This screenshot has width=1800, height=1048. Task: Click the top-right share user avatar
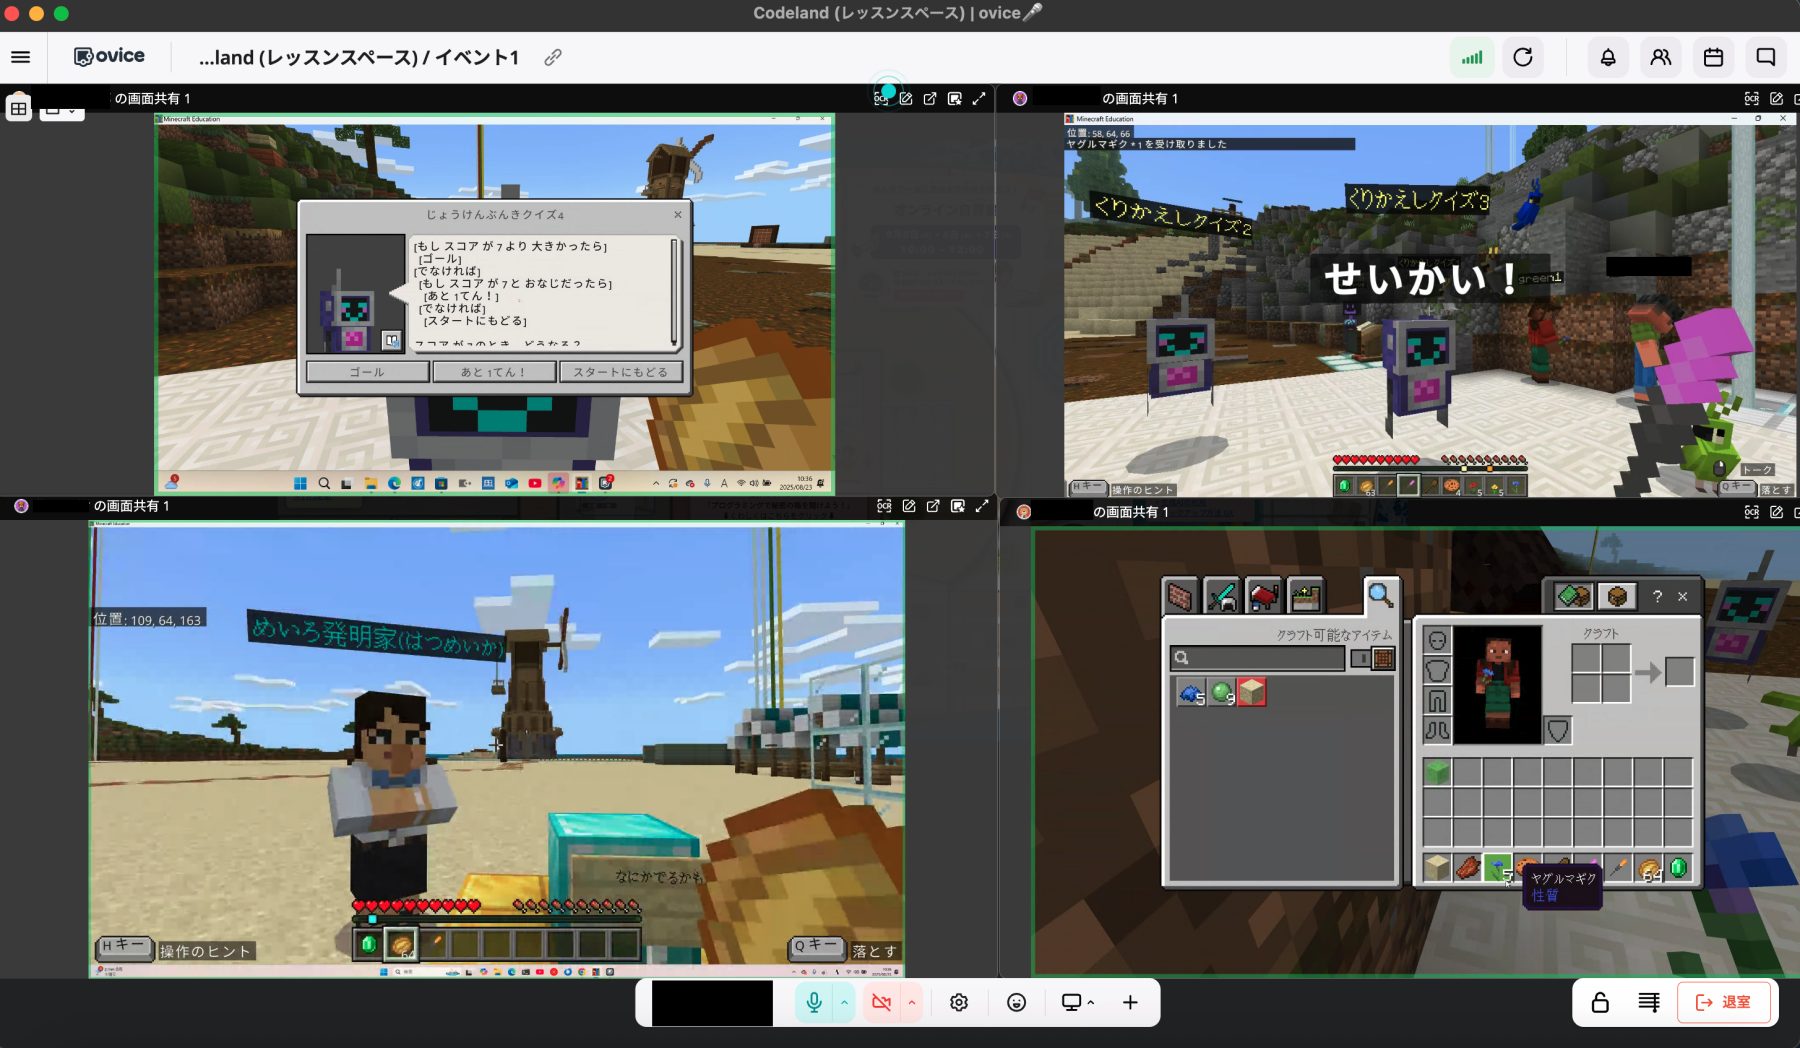1019,98
